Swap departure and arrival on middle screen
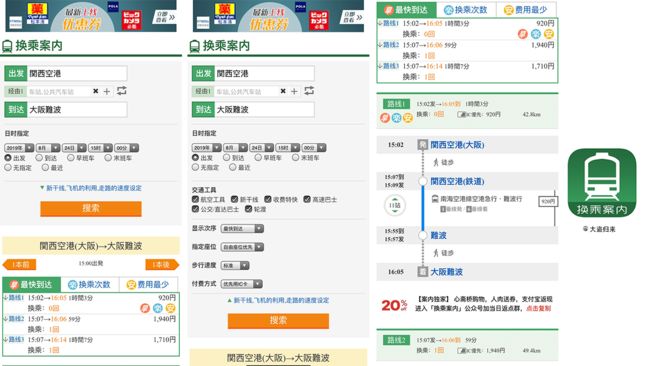Screen dimensions: 650x366 309,91
